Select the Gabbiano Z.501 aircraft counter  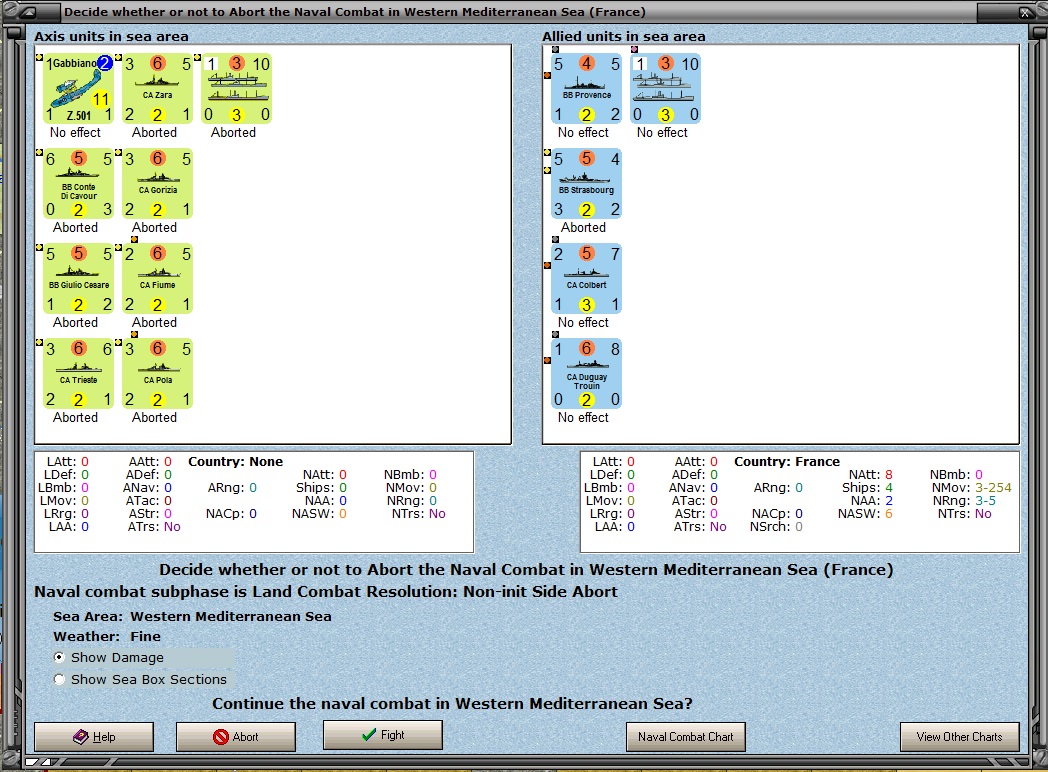[x=78, y=89]
